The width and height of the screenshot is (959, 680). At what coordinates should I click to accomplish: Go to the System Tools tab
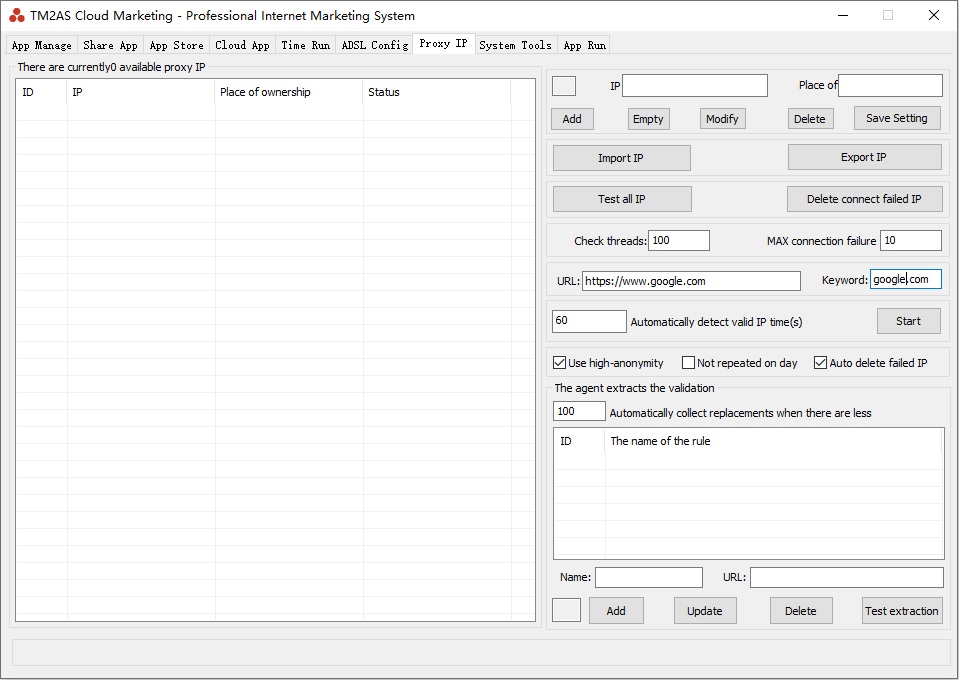pyautogui.click(x=515, y=45)
